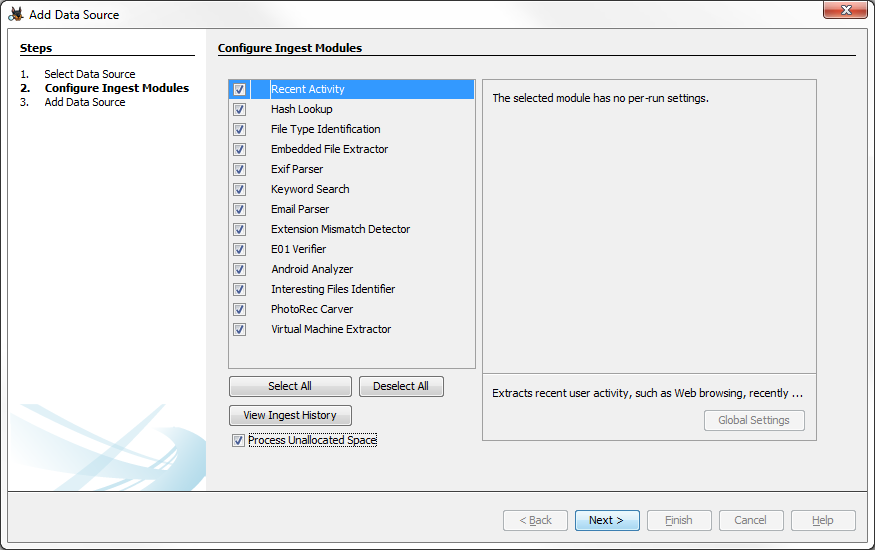Screen dimensions: 875x550
Task: Uncheck Process Unallocated Space
Action: (x=238, y=441)
